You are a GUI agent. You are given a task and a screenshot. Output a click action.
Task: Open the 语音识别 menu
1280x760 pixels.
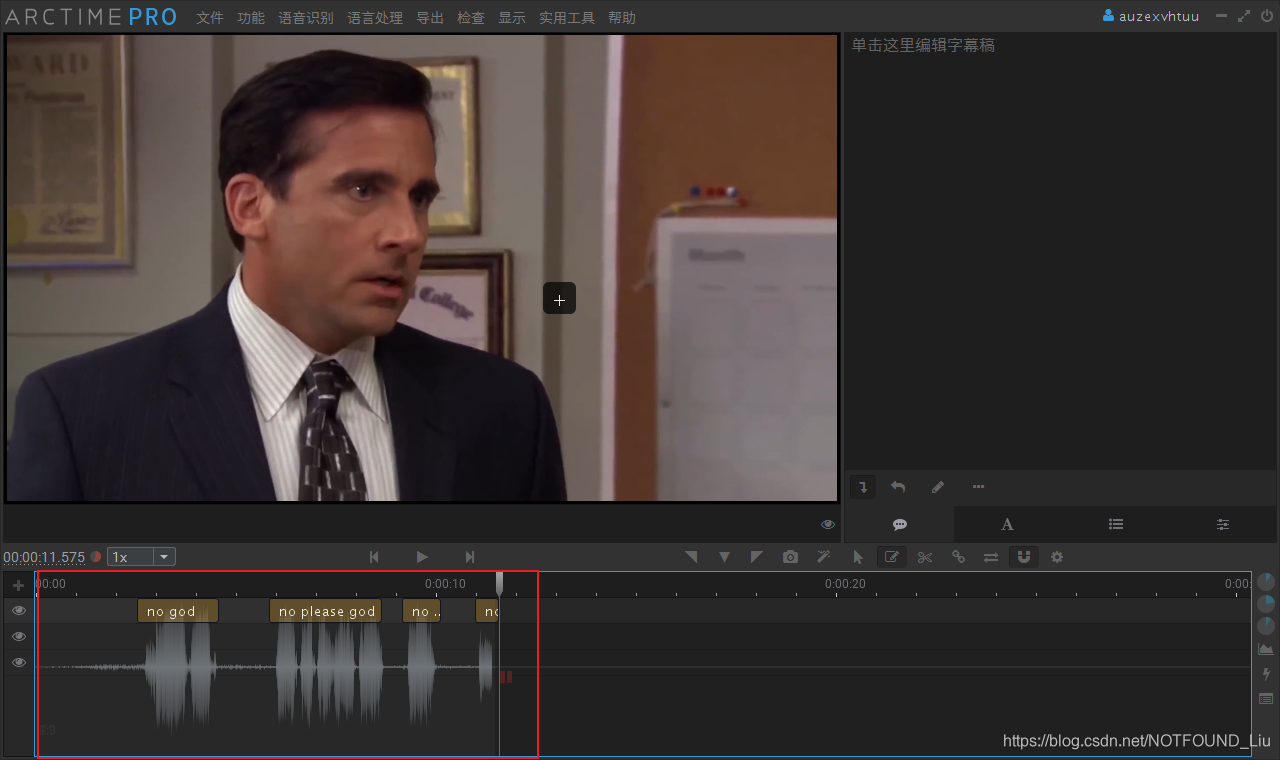tap(306, 18)
